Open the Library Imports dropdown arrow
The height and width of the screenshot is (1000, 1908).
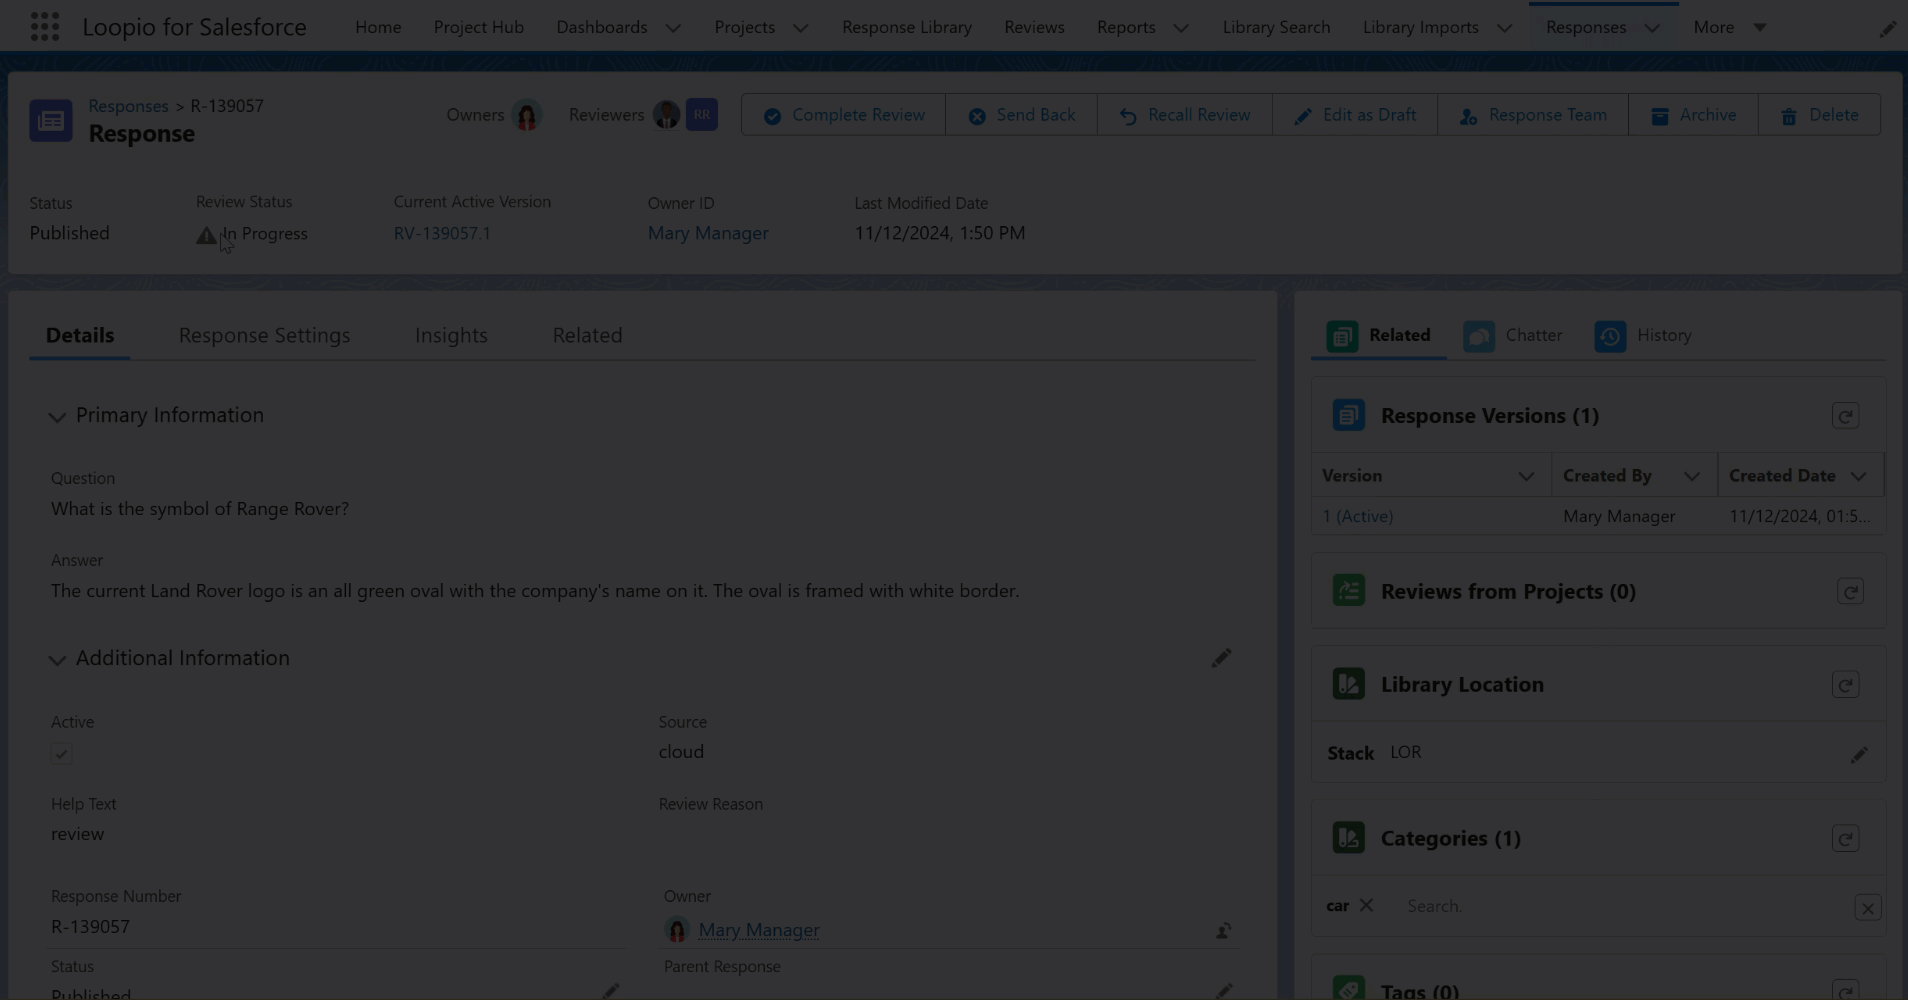(1504, 28)
